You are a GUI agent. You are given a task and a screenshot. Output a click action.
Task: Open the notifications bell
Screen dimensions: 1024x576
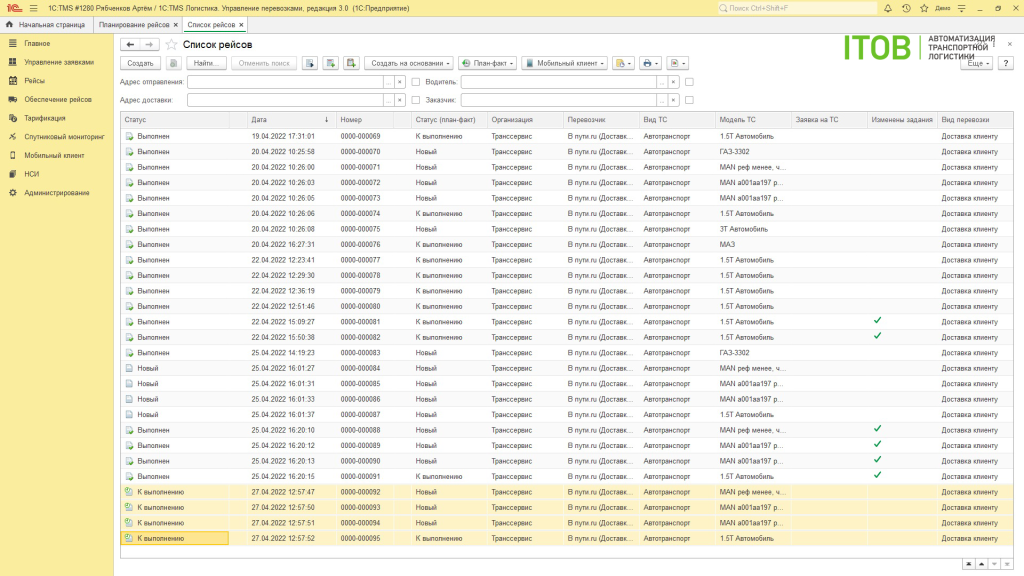[888, 8]
